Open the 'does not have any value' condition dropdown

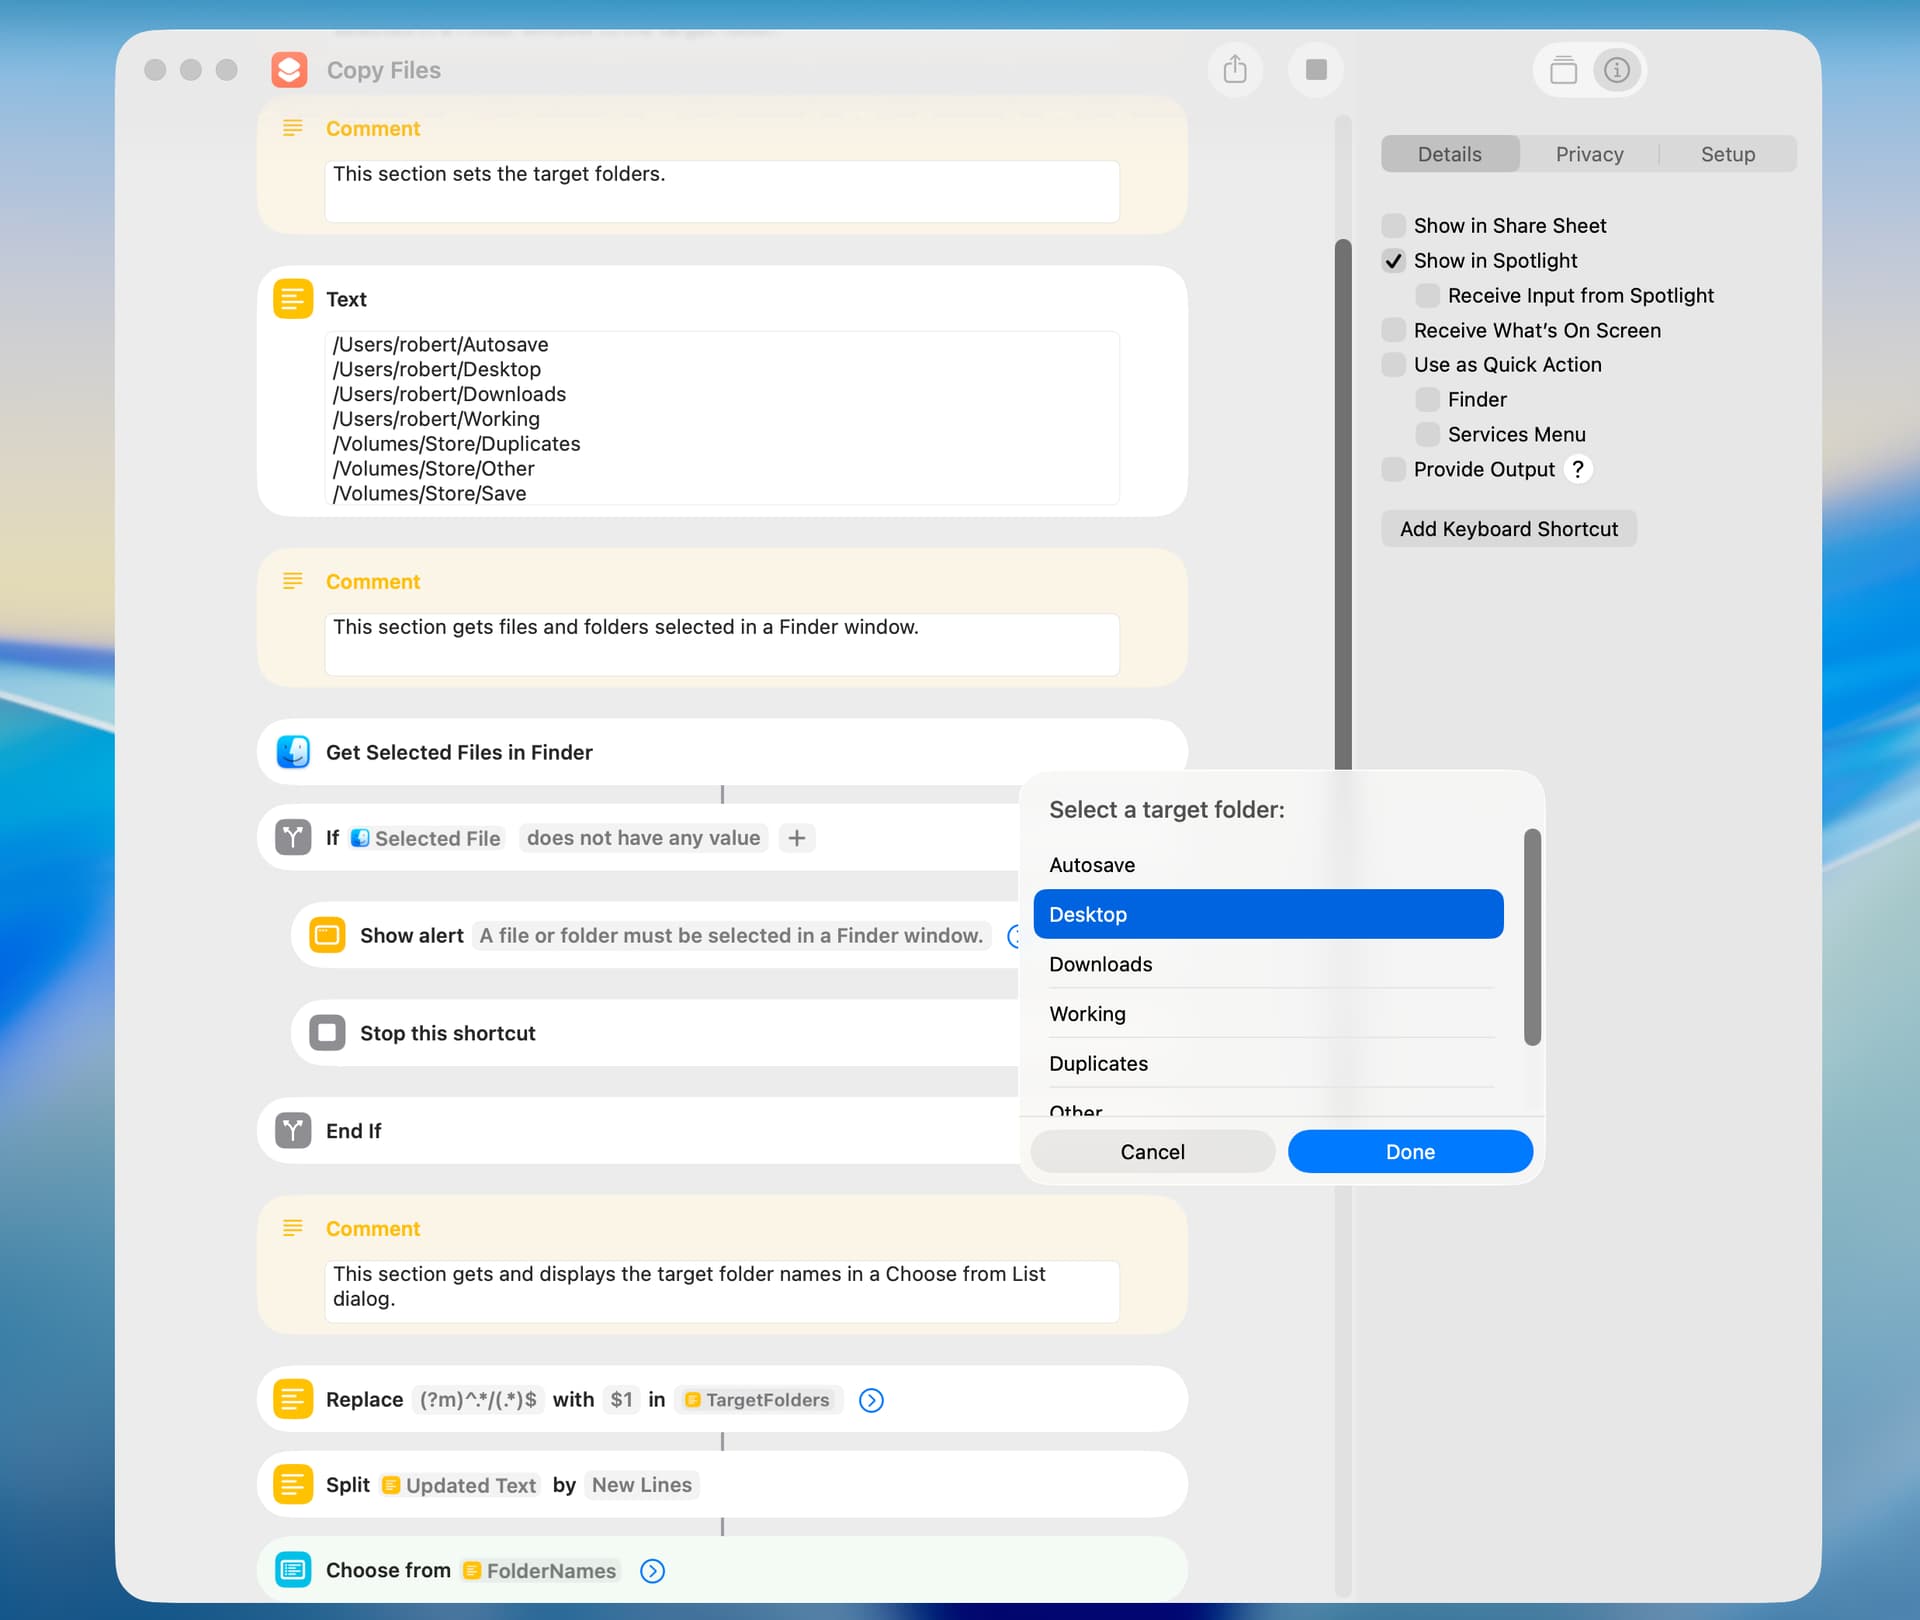643,838
